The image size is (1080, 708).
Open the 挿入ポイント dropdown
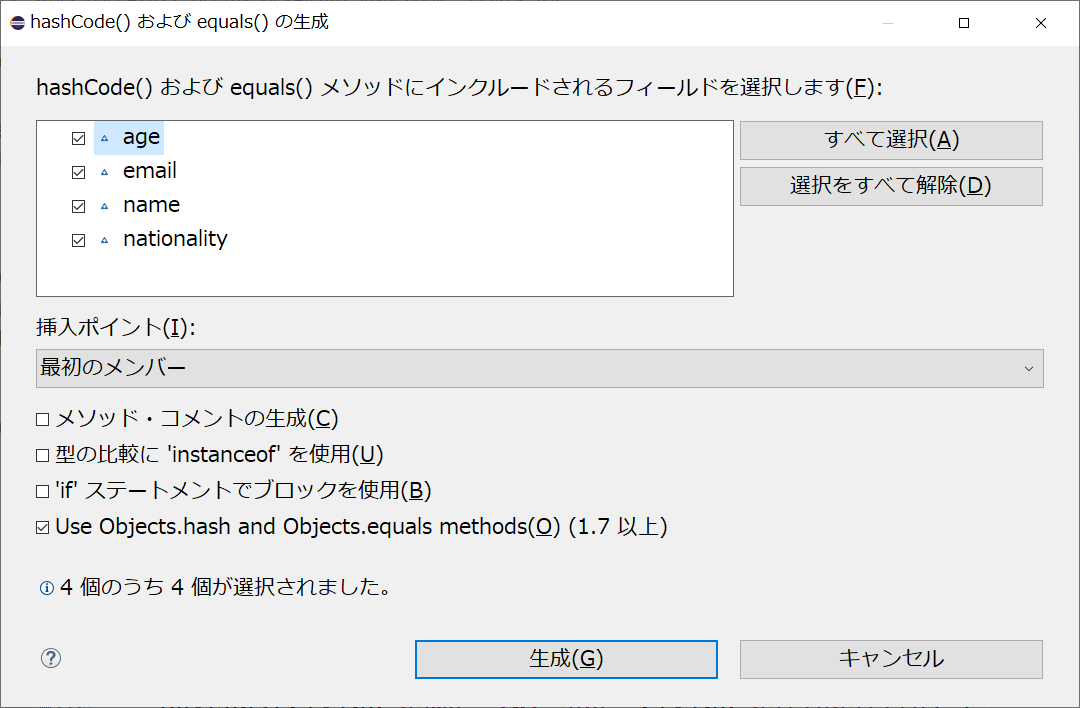coord(540,368)
